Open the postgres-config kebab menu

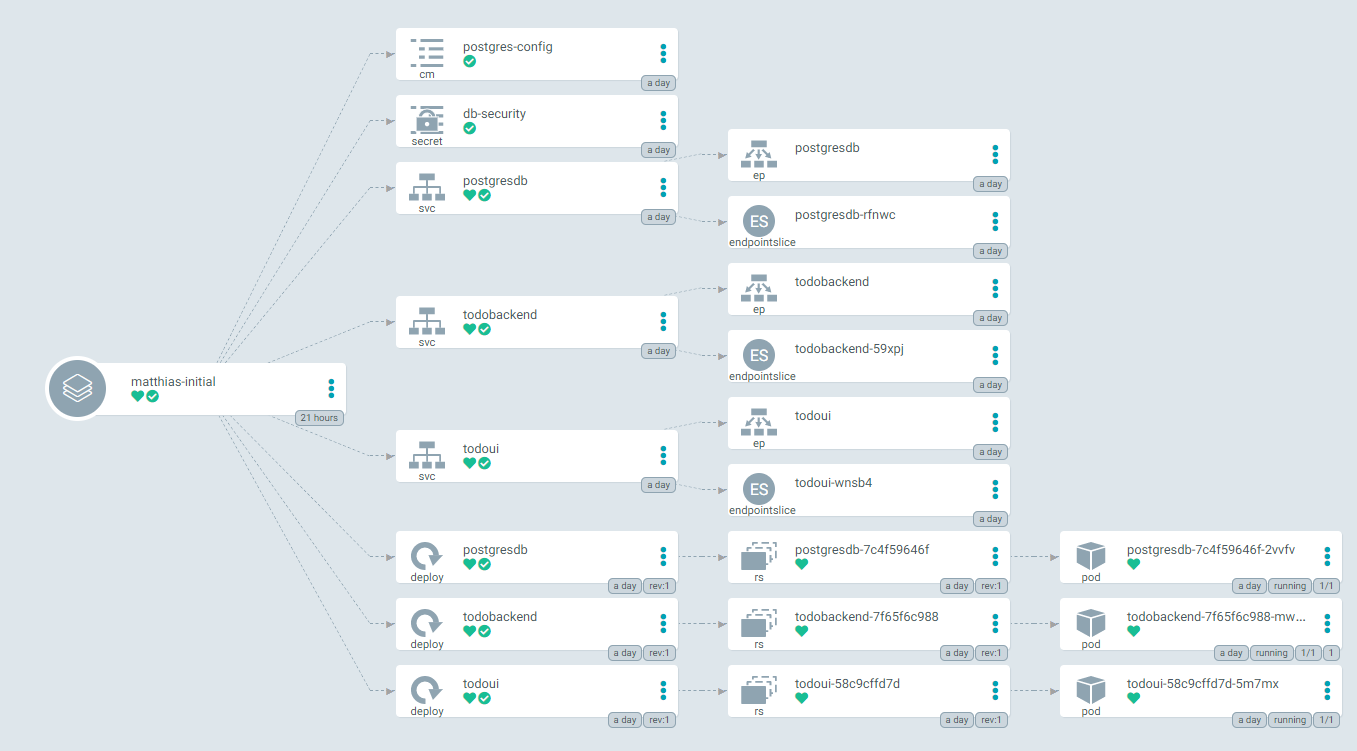tap(663, 53)
